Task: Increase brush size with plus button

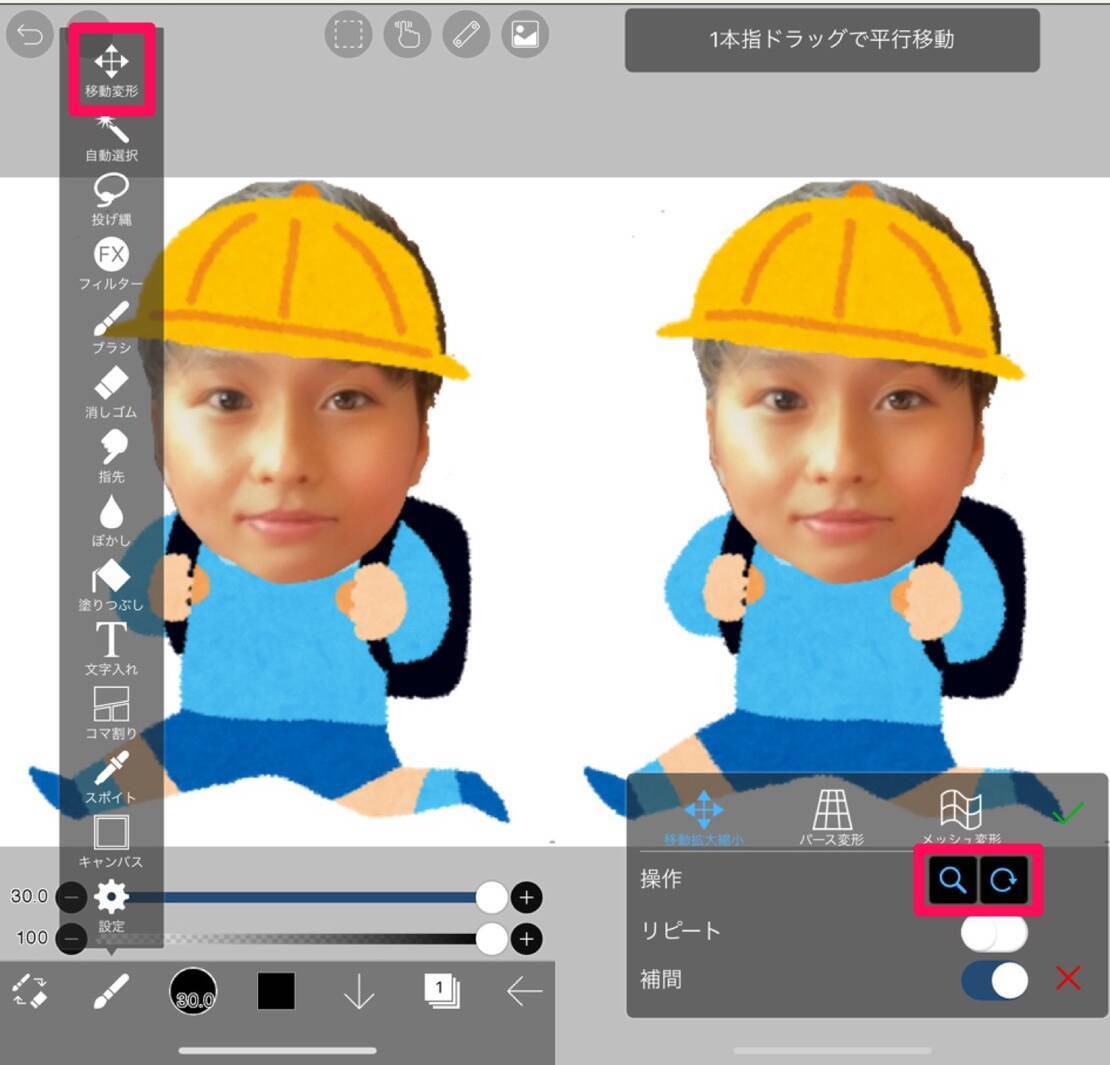Action: (x=526, y=897)
